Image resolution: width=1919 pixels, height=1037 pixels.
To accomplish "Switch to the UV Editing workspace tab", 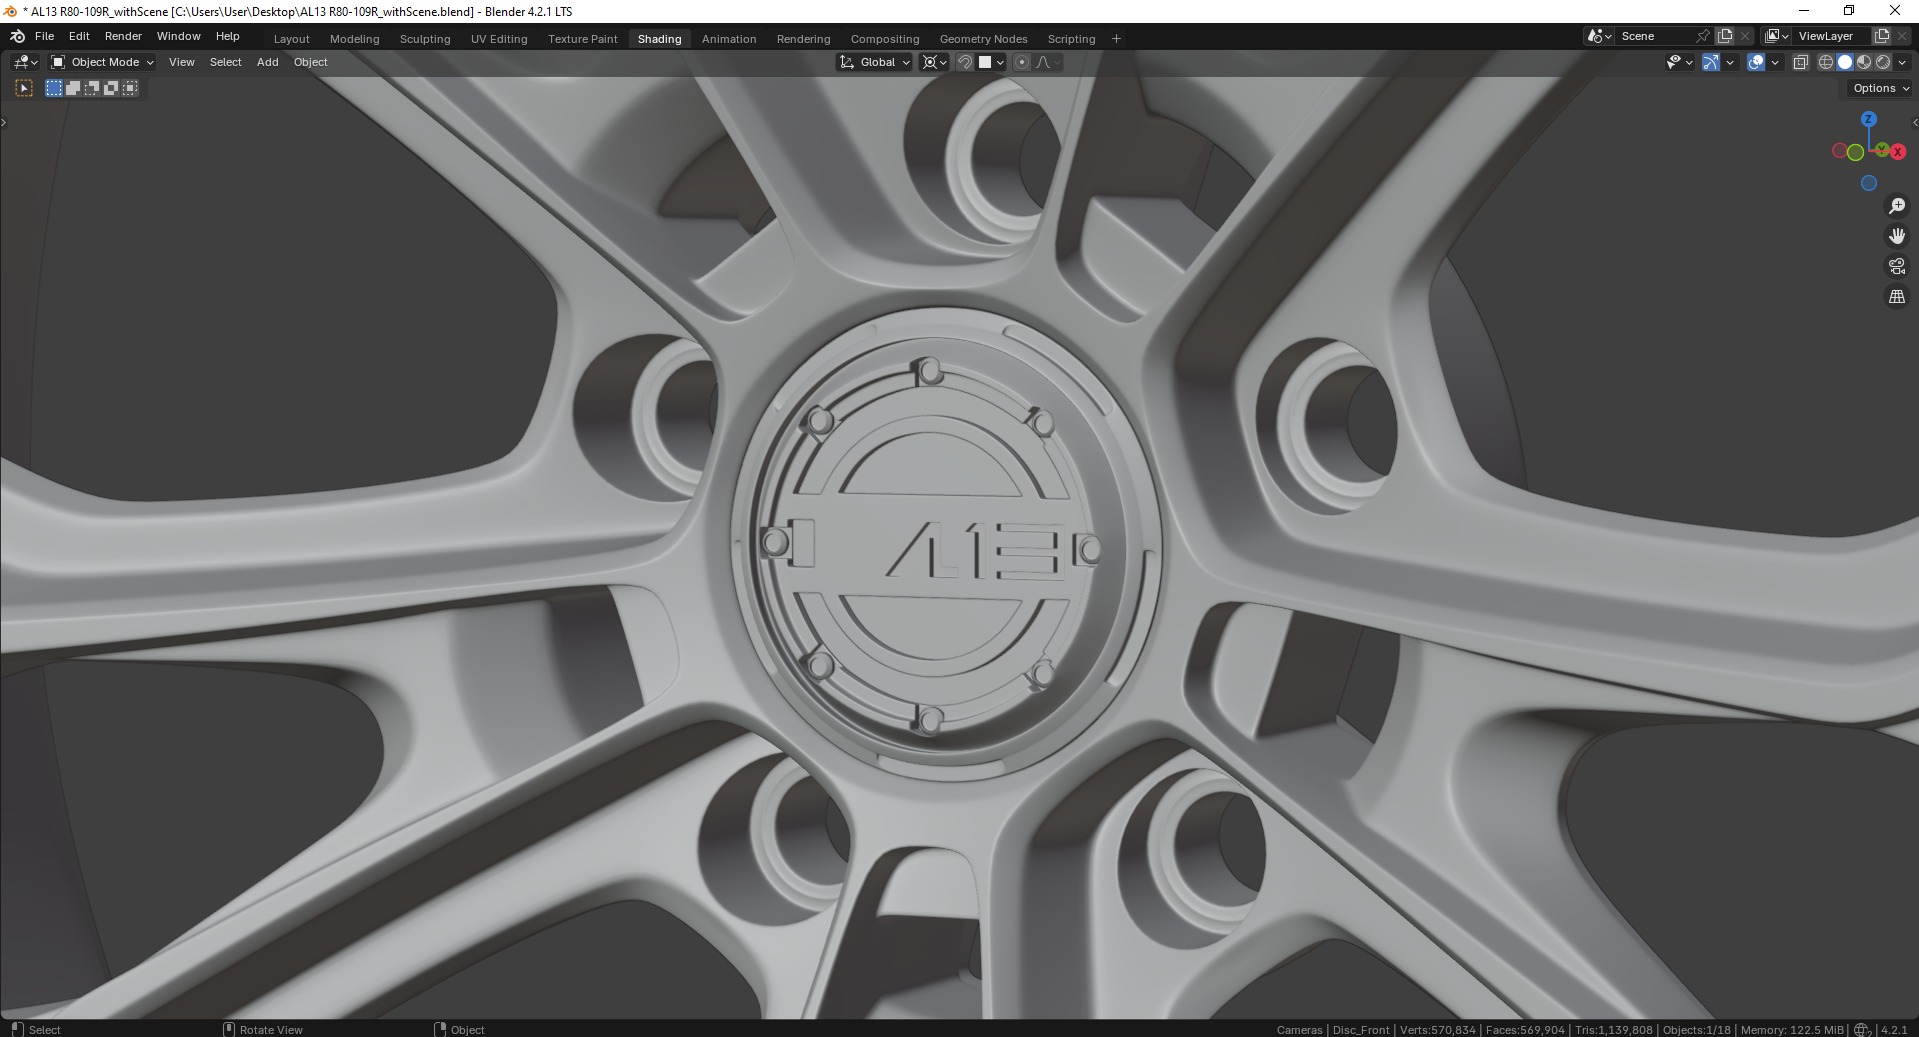I will [499, 39].
